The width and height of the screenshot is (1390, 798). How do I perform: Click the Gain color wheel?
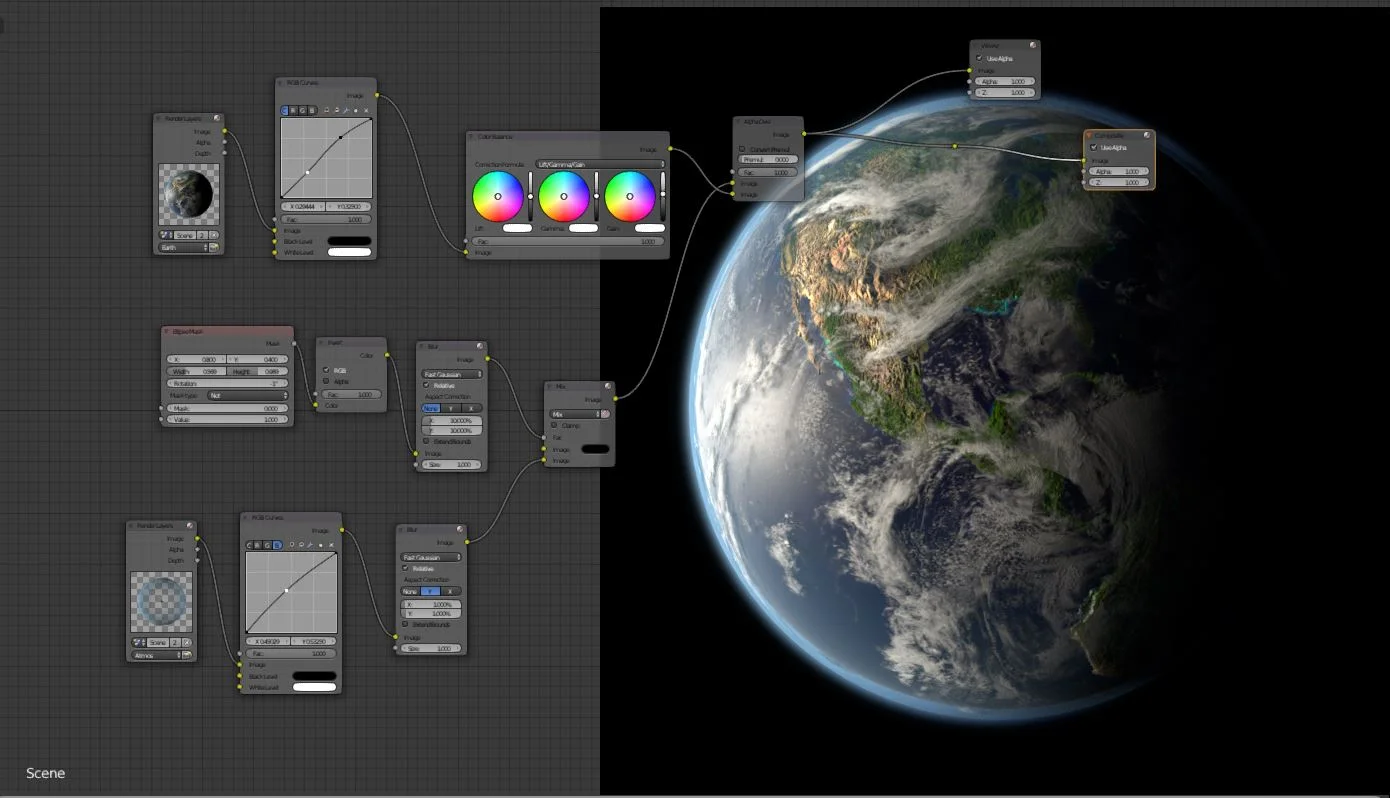click(x=630, y=196)
